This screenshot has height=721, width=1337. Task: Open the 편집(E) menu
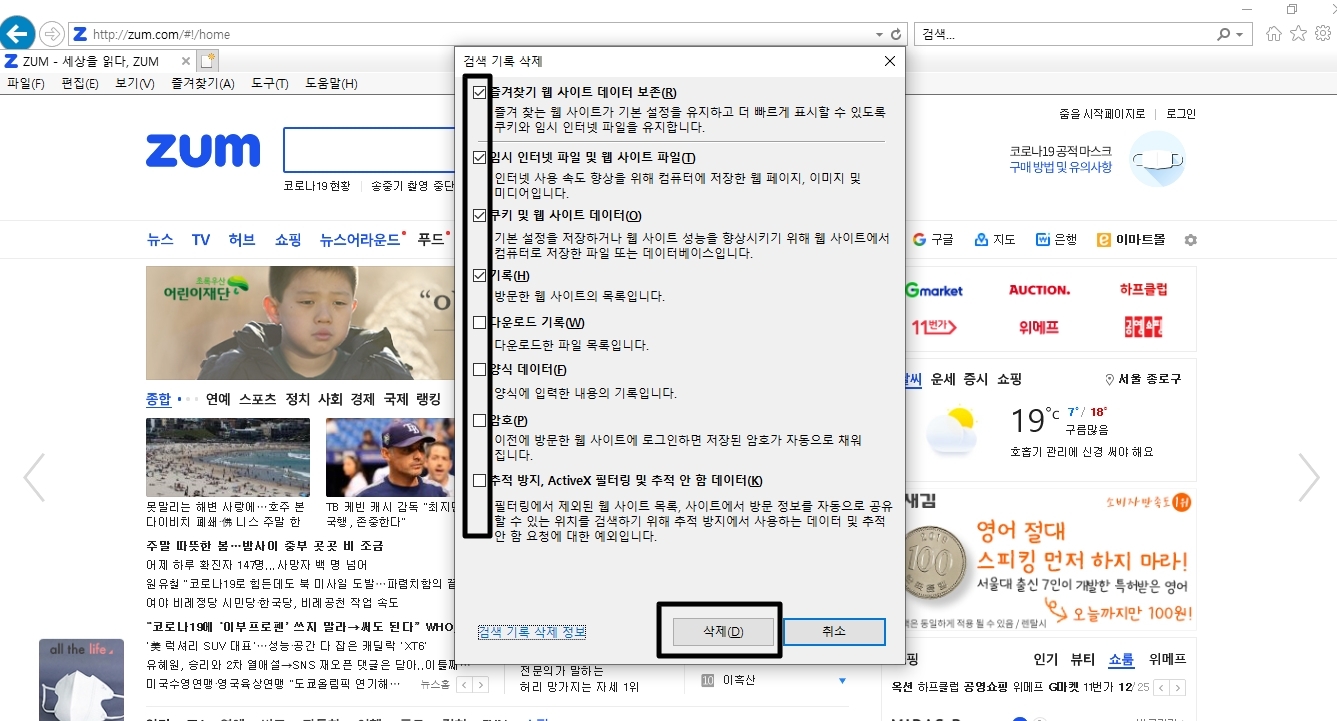(x=80, y=84)
